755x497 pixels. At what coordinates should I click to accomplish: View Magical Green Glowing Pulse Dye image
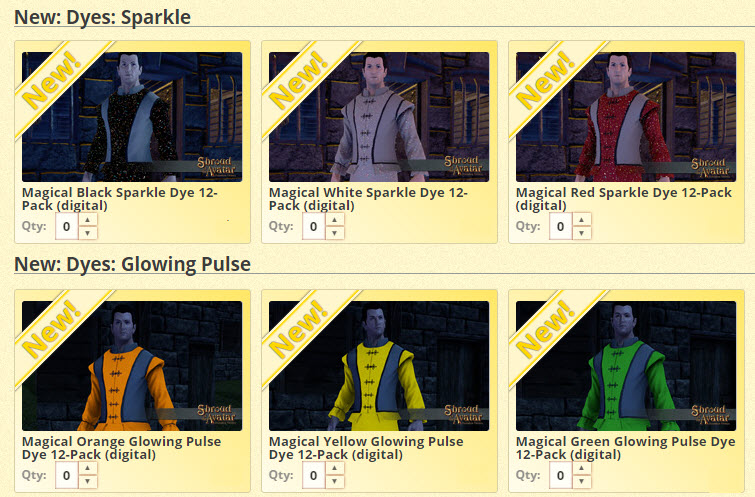point(626,366)
